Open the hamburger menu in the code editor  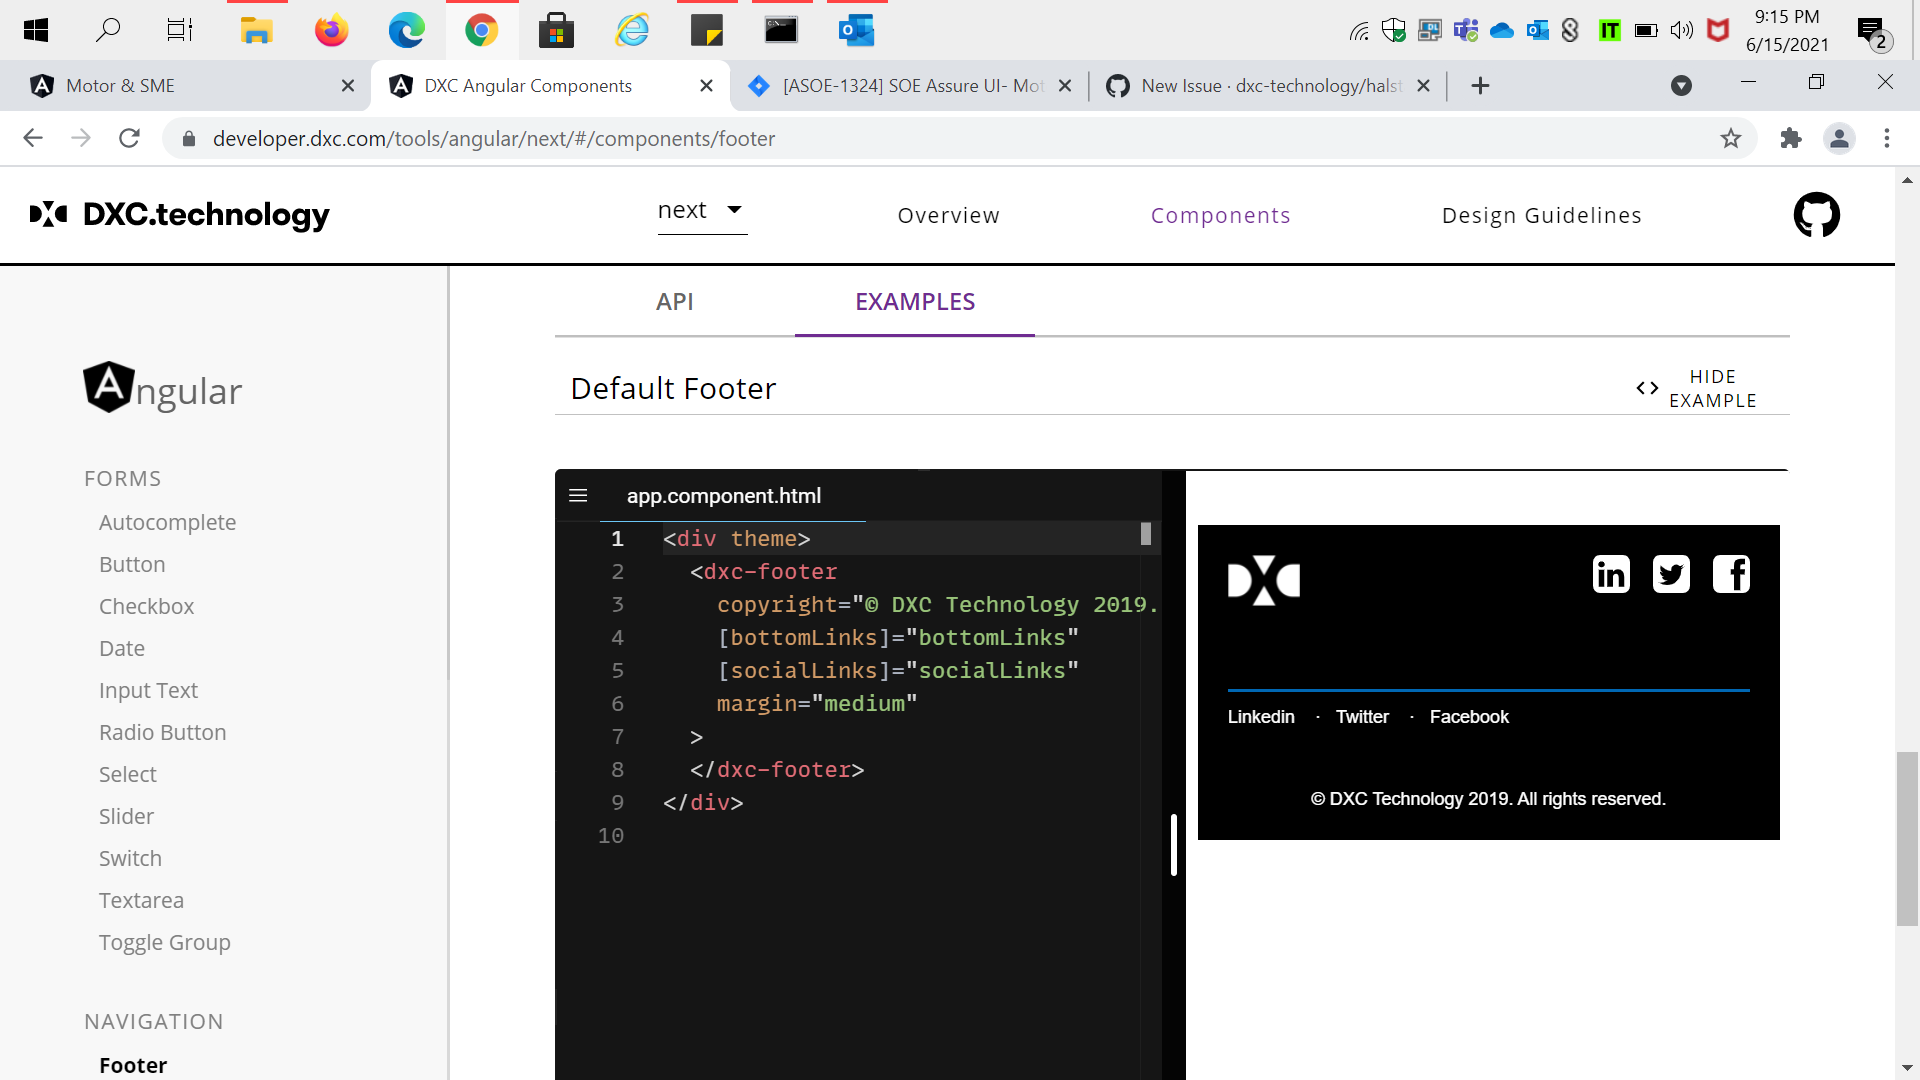[x=578, y=495]
